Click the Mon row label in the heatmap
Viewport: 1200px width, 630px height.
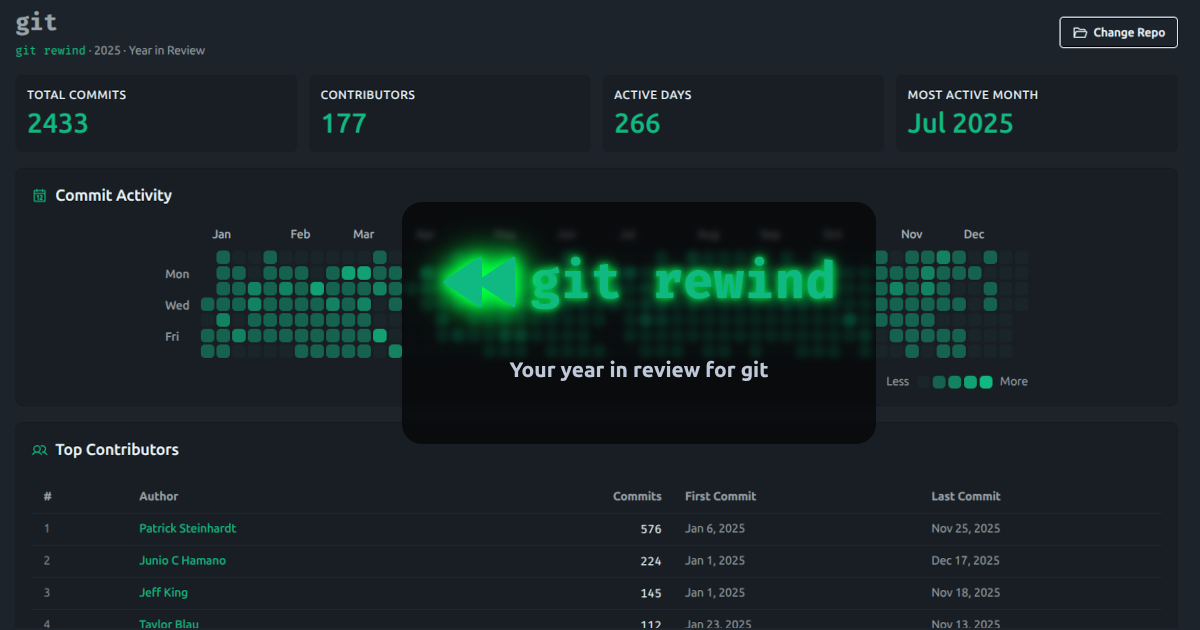tap(177, 273)
